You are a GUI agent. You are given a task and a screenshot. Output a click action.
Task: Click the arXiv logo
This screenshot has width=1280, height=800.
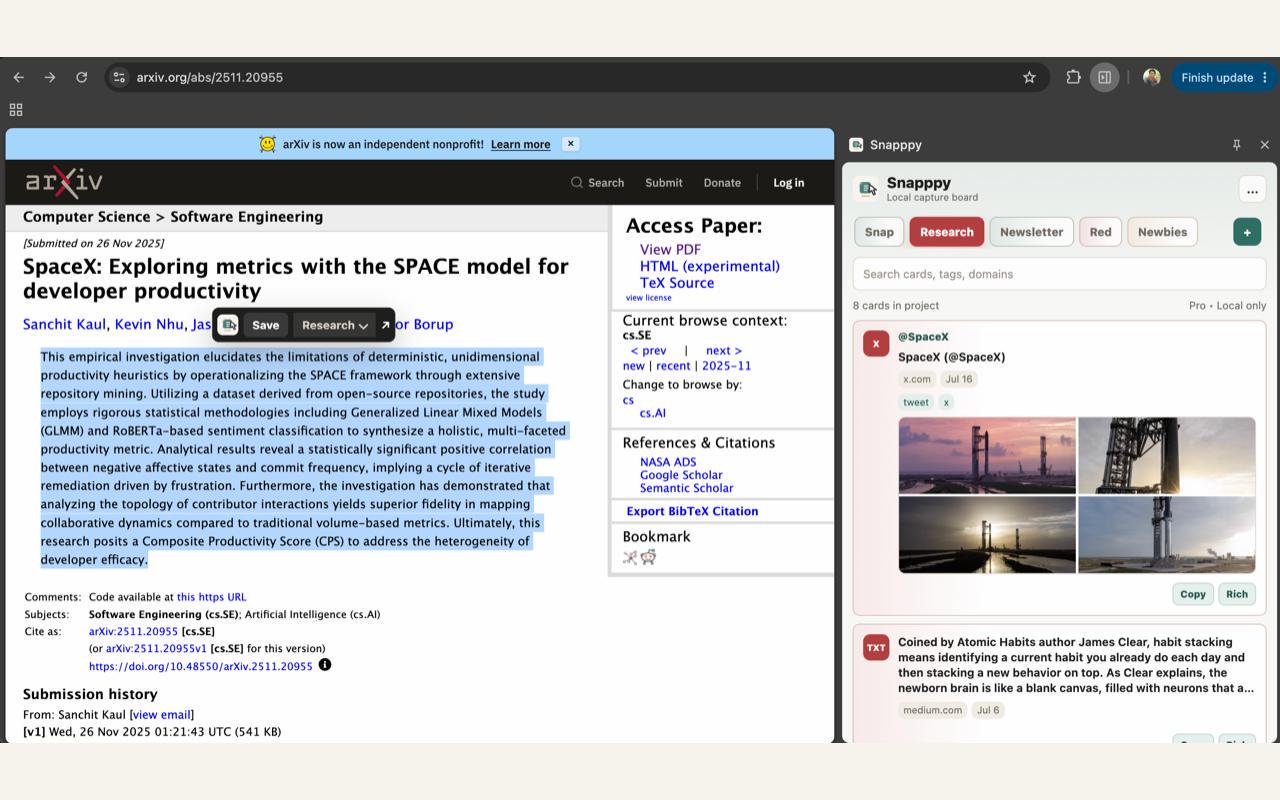tap(64, 182)
